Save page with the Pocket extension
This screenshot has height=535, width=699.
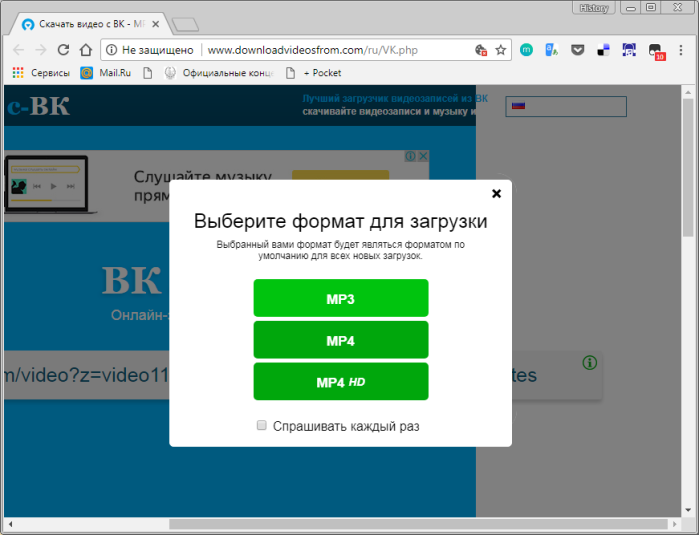577,50
